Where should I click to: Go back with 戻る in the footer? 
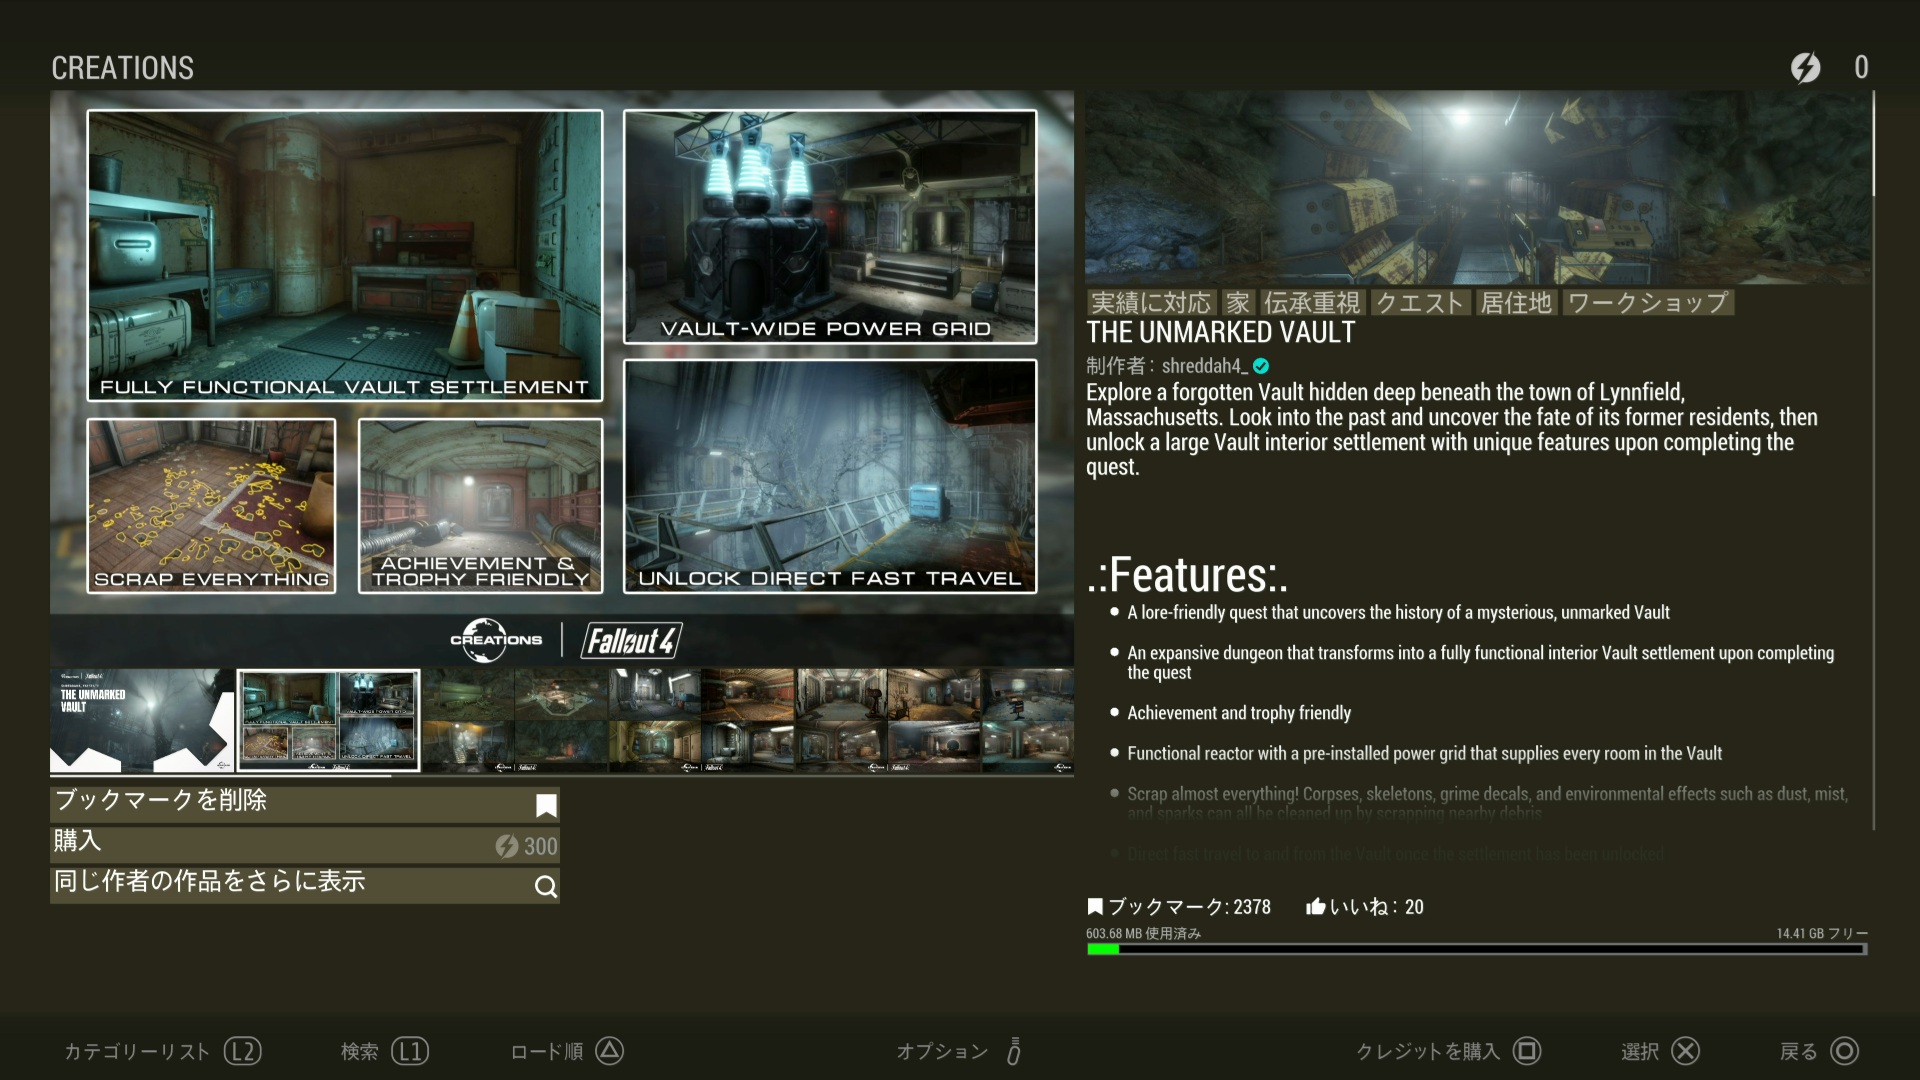1799,1051
